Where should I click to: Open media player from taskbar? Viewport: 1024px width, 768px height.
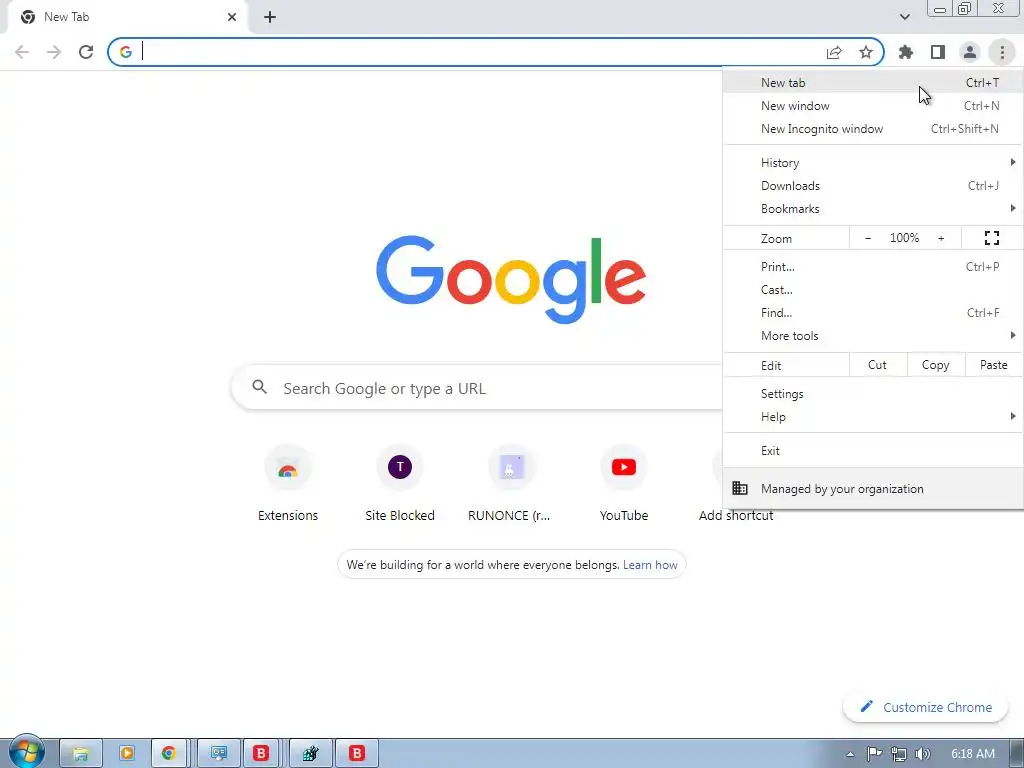127,754
